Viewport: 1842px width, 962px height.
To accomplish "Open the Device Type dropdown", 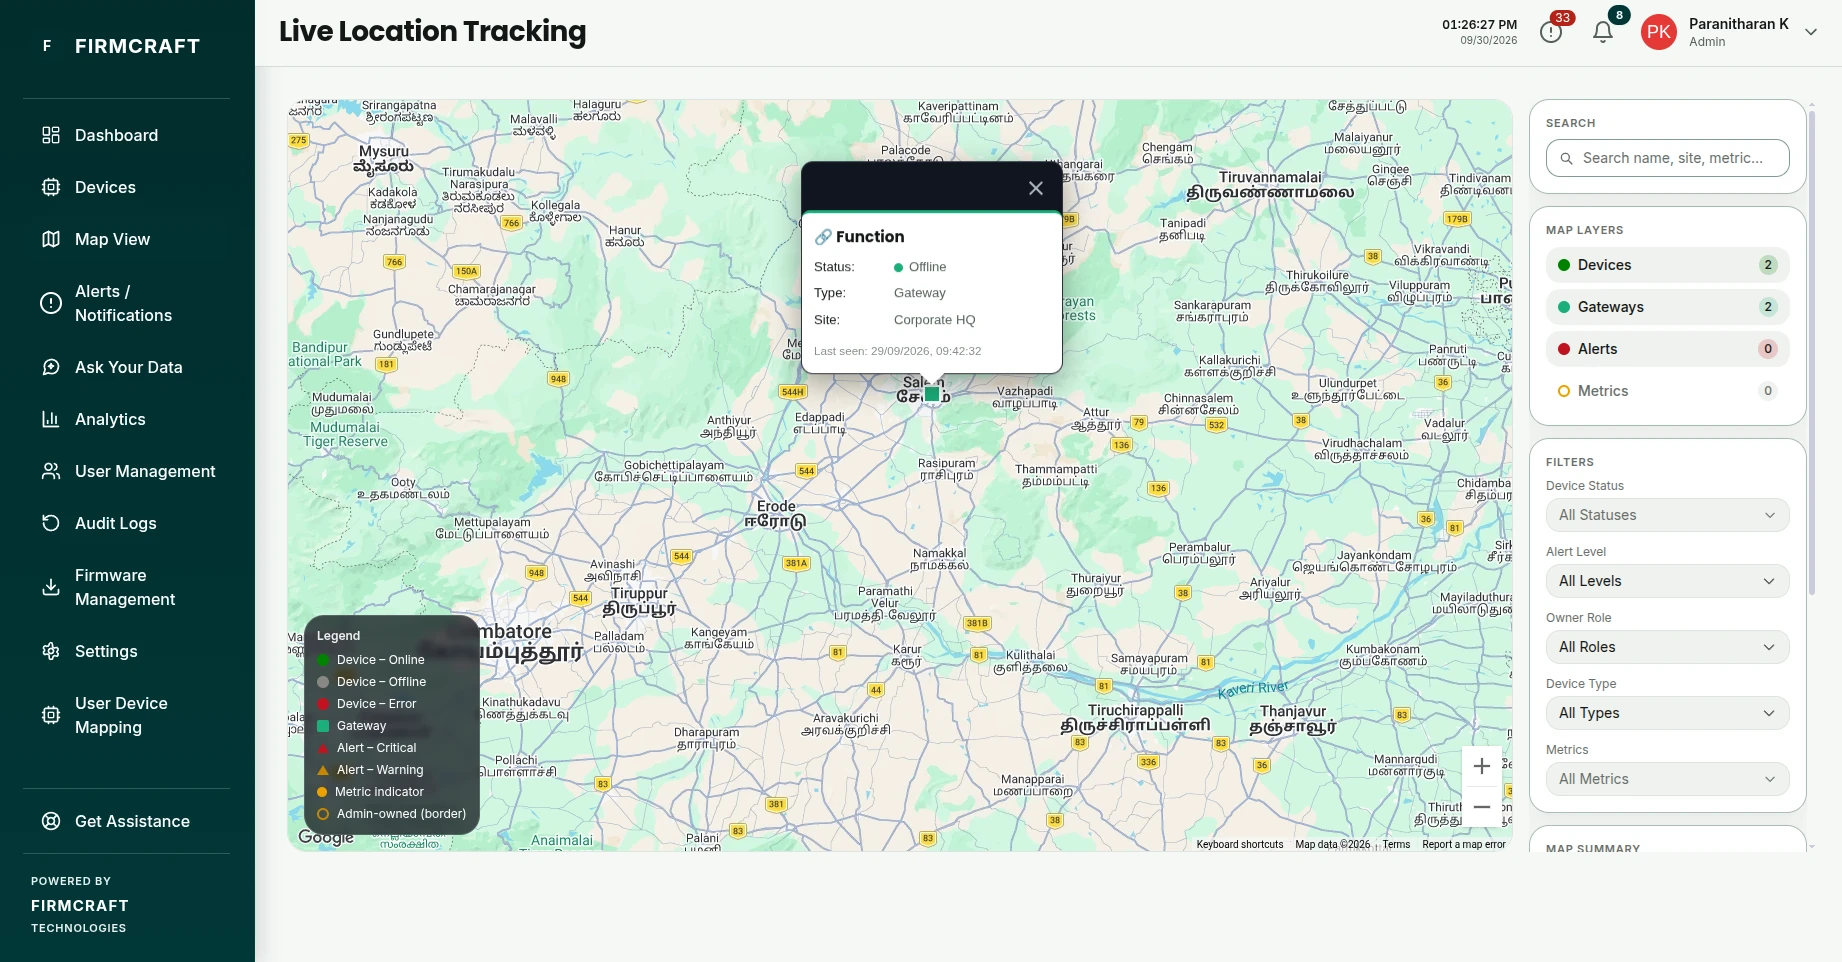I will [1668, 713].
